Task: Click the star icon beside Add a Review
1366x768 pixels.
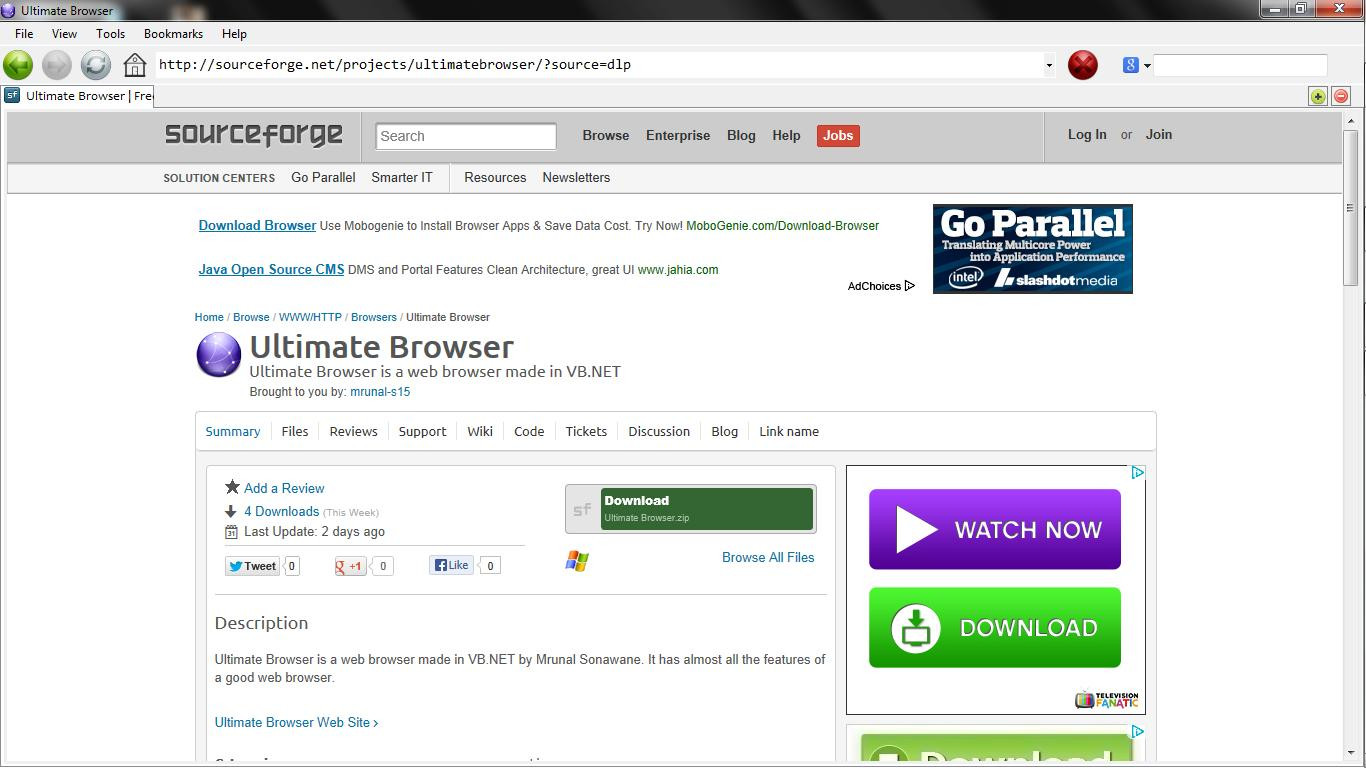Action: click(x=232, y=487)
